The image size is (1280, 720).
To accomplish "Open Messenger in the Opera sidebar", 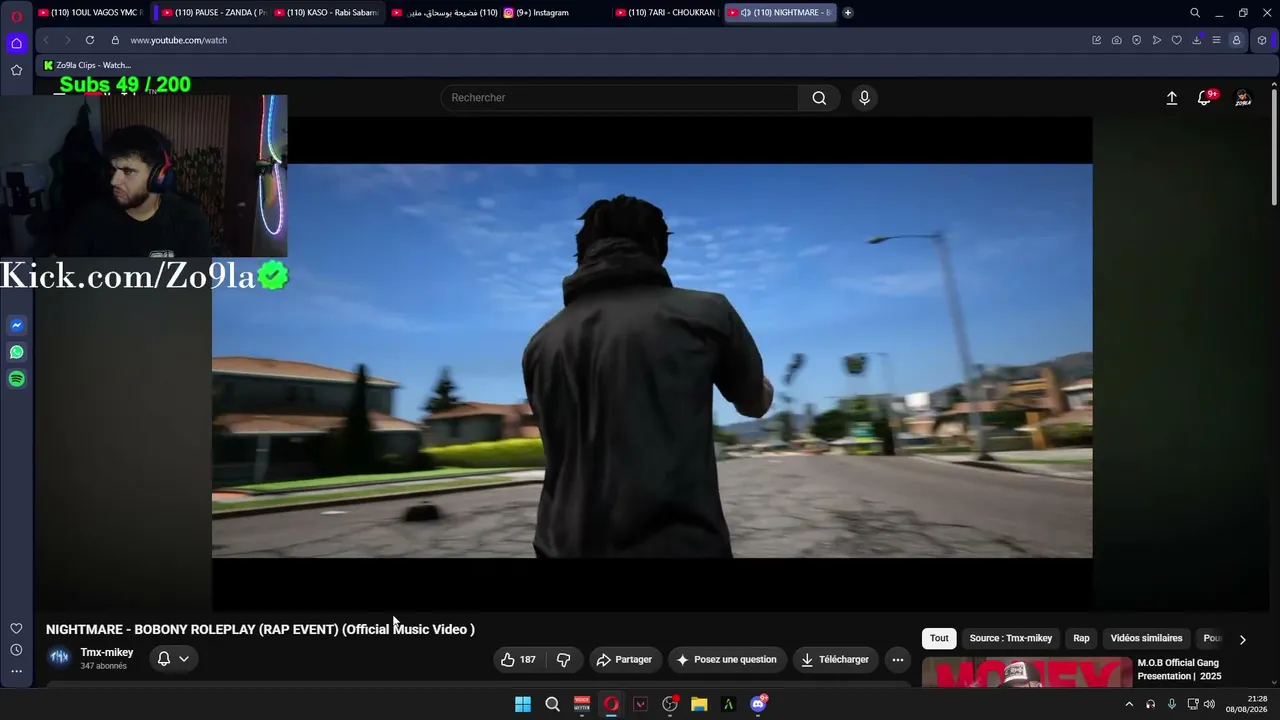I will click(x=17, y=325).
